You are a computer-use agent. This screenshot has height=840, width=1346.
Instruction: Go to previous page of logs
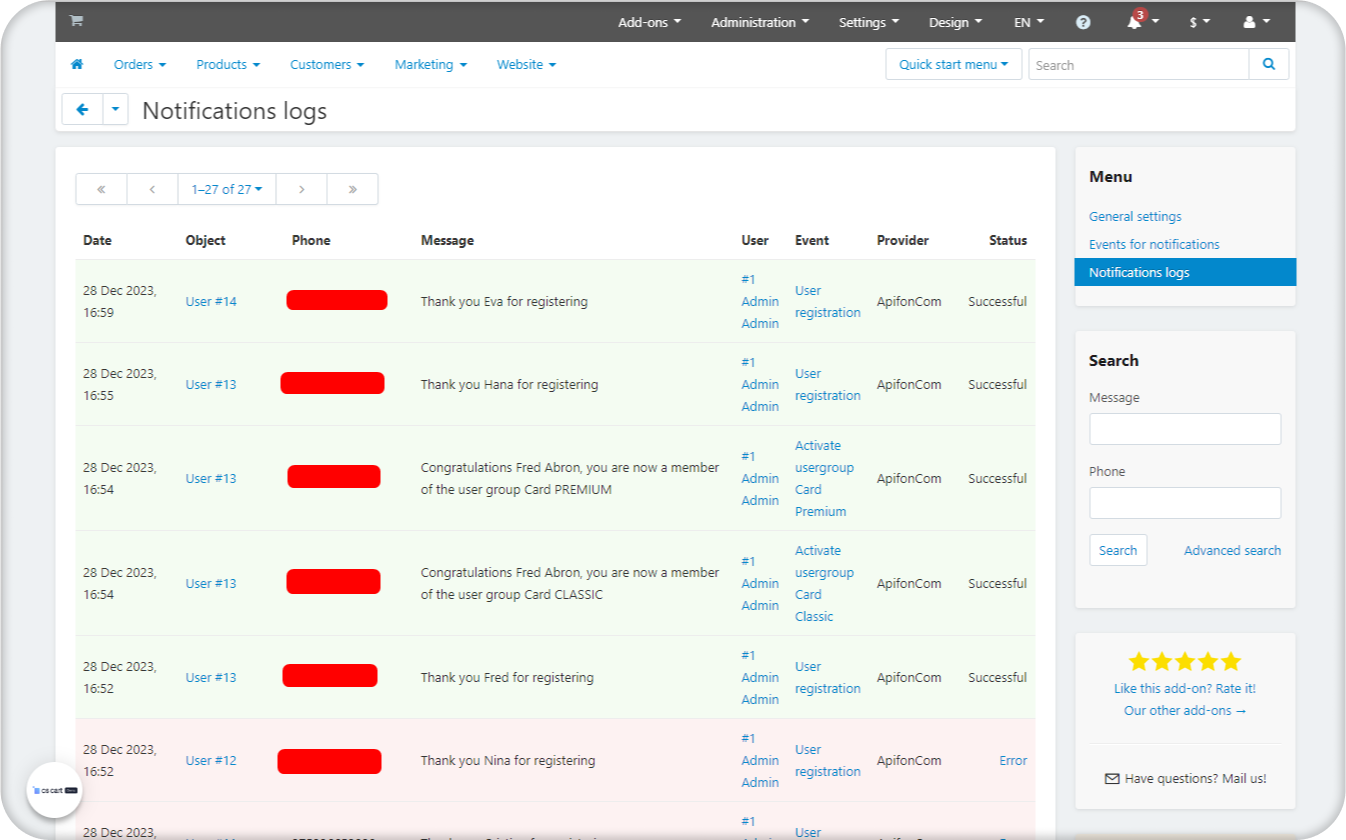[152, 189]
